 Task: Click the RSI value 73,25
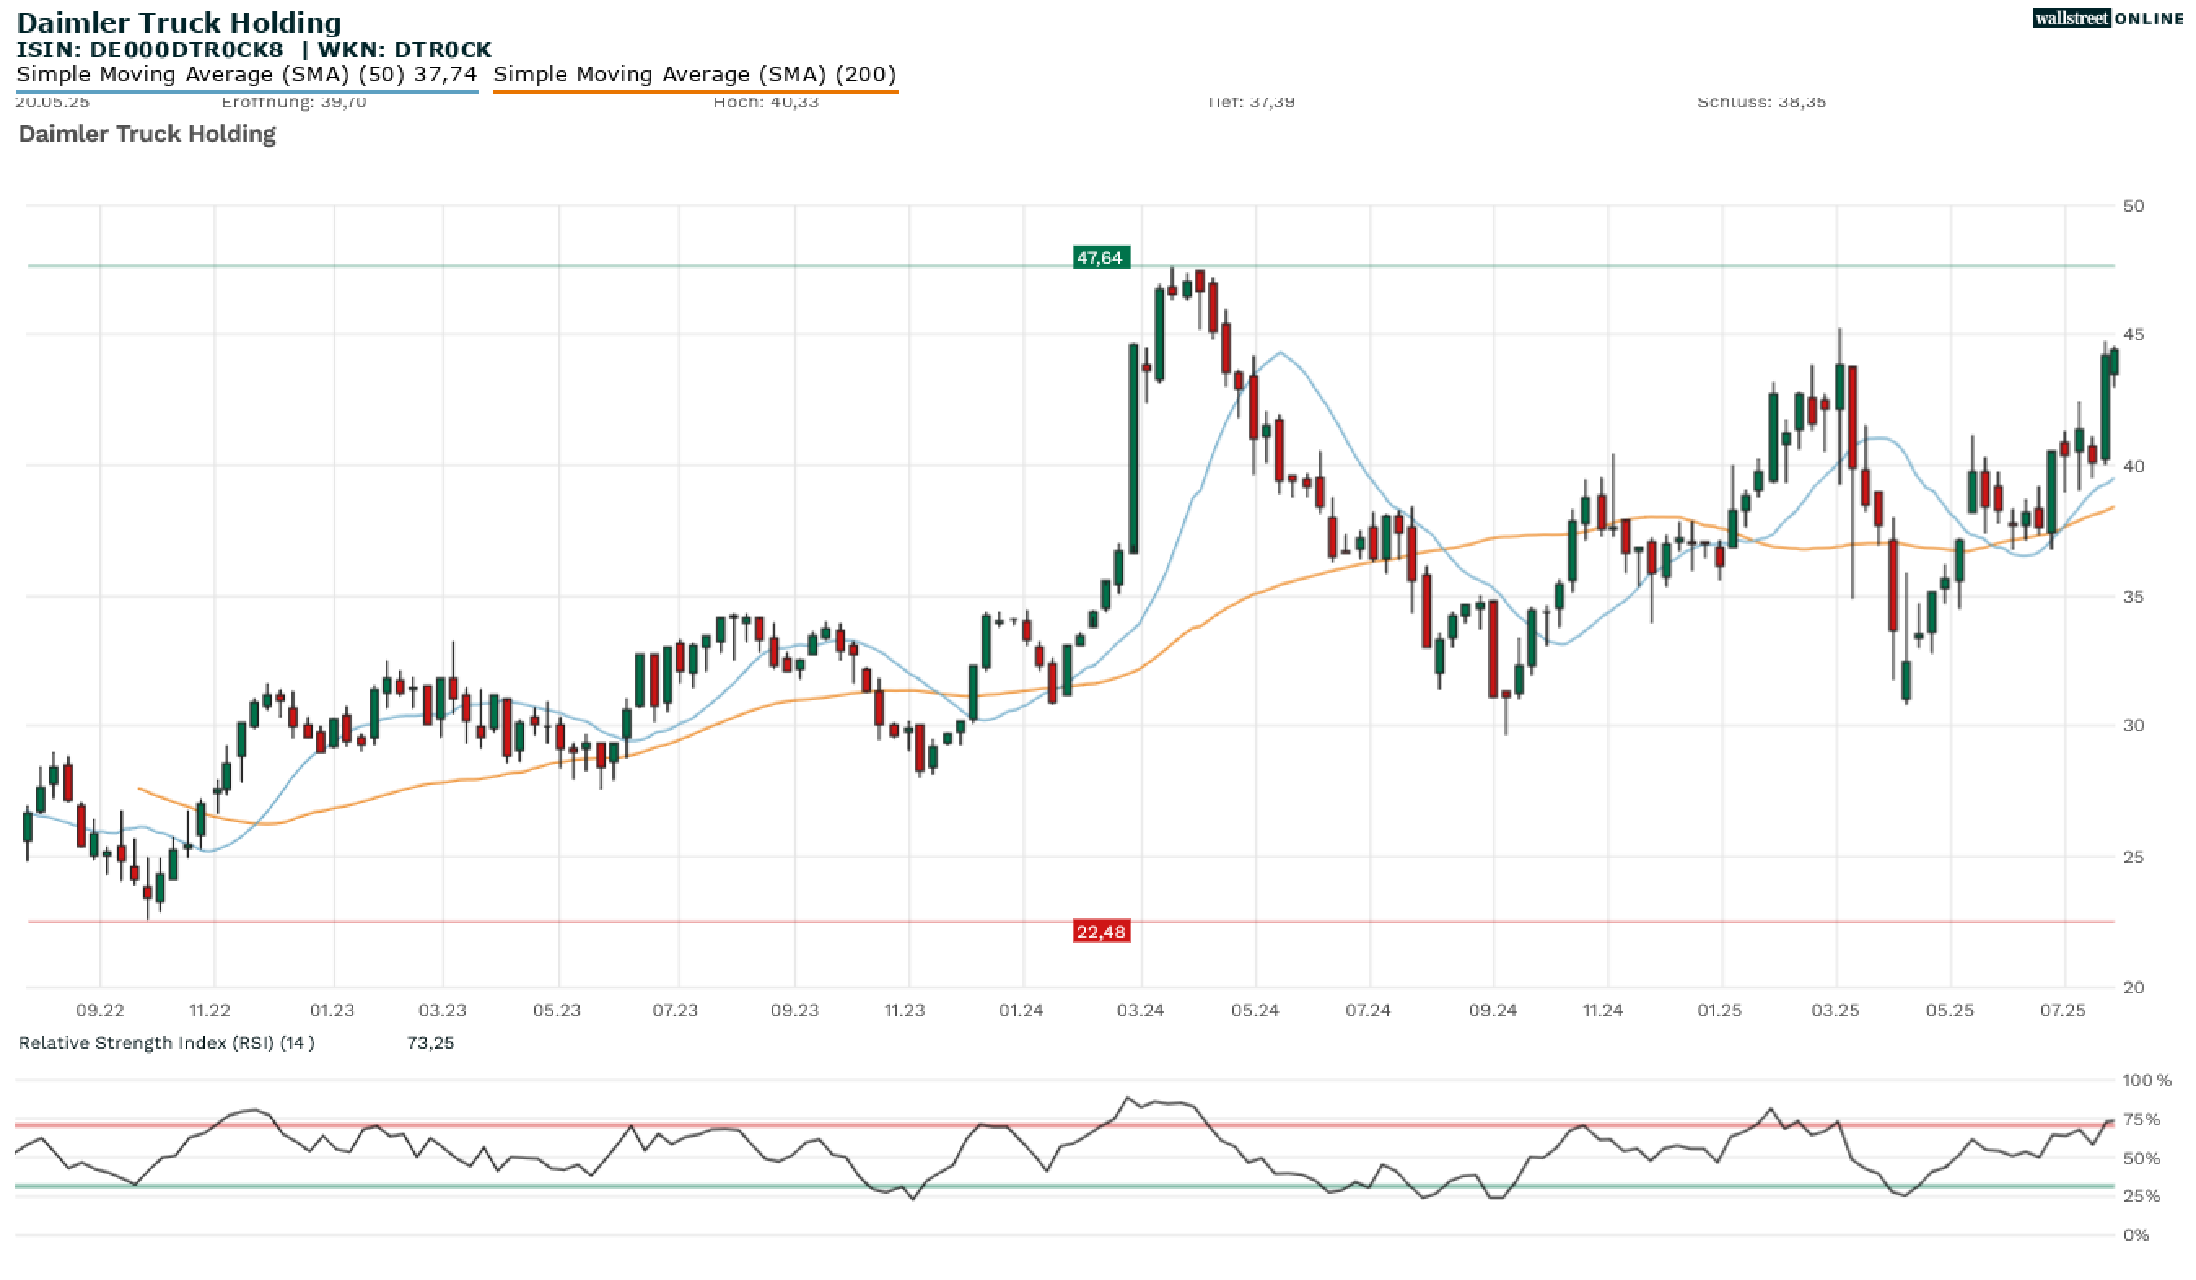430,1043
